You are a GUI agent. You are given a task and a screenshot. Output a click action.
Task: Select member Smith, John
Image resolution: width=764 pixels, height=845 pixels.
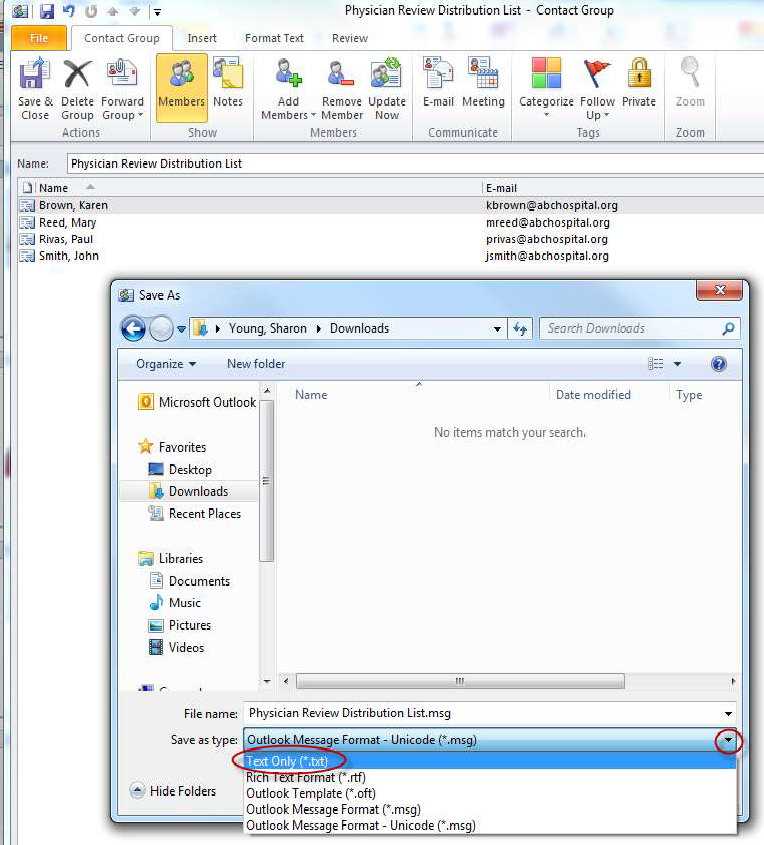(391, 256)
